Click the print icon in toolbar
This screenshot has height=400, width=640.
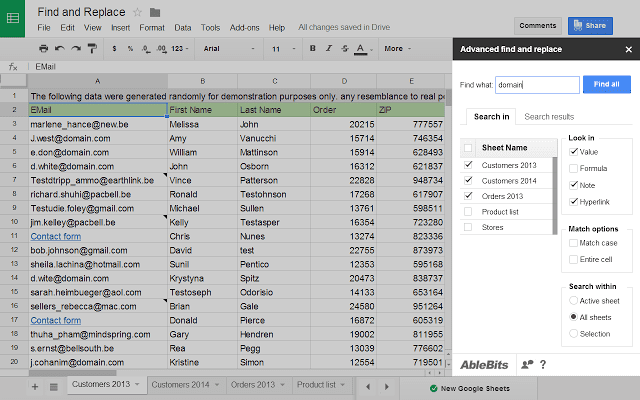(x=43, y=48)
